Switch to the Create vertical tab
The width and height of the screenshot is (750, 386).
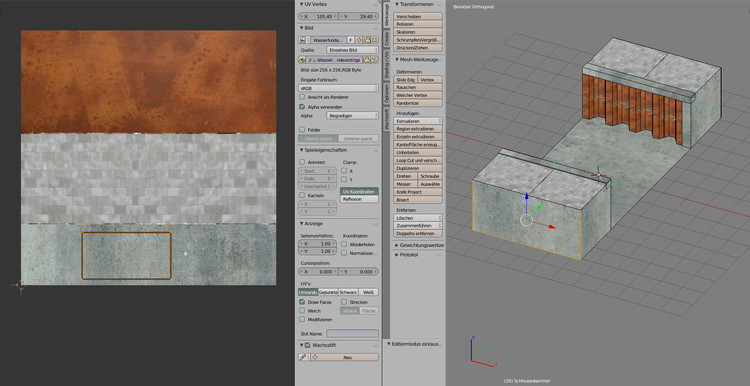click(x=387, y=39)
